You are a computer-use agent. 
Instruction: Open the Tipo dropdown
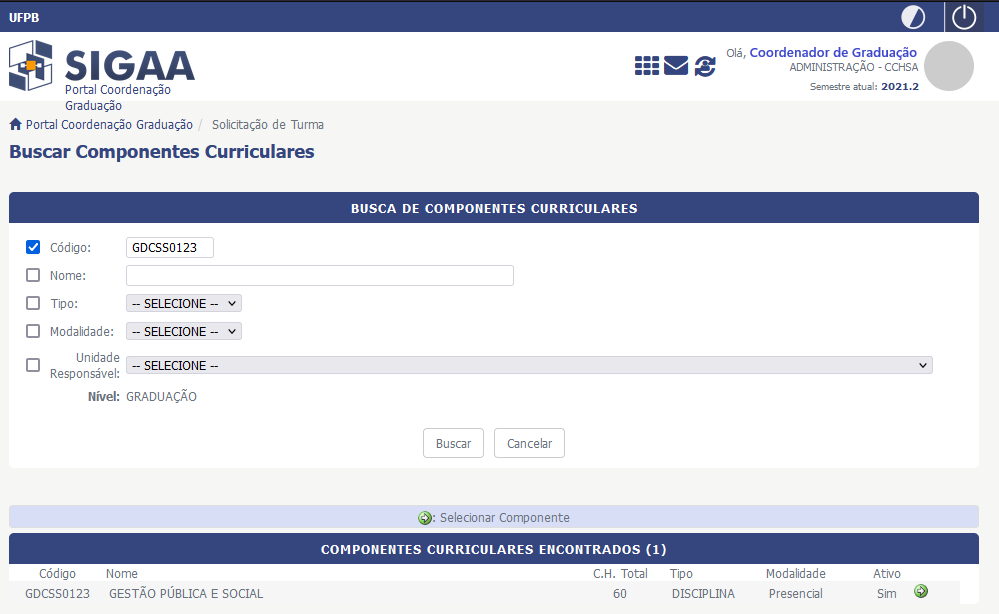click(x=183, y=304)
